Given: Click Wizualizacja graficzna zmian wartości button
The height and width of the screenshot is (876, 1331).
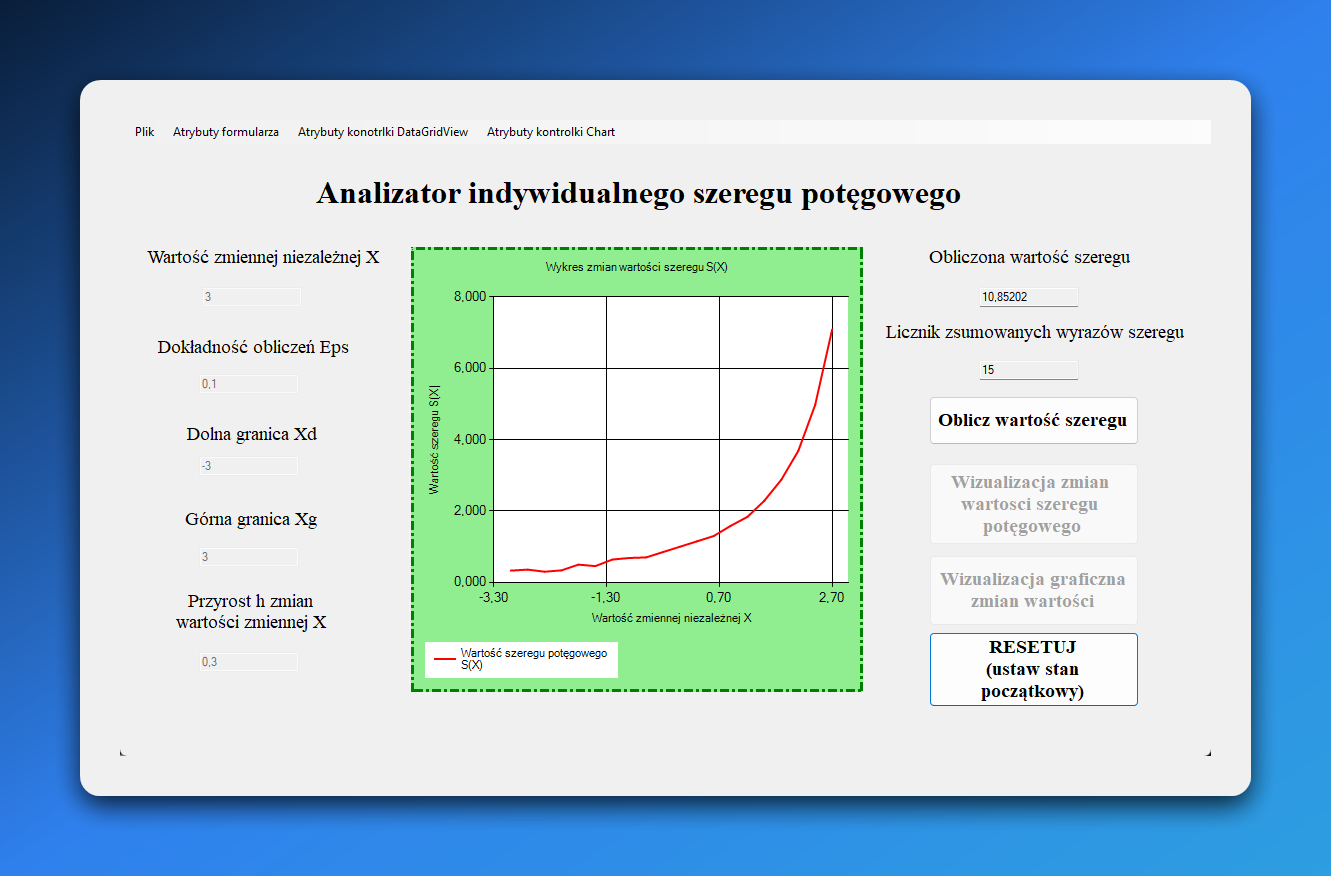Looking at the screenshot, I should pos(1033,590).
